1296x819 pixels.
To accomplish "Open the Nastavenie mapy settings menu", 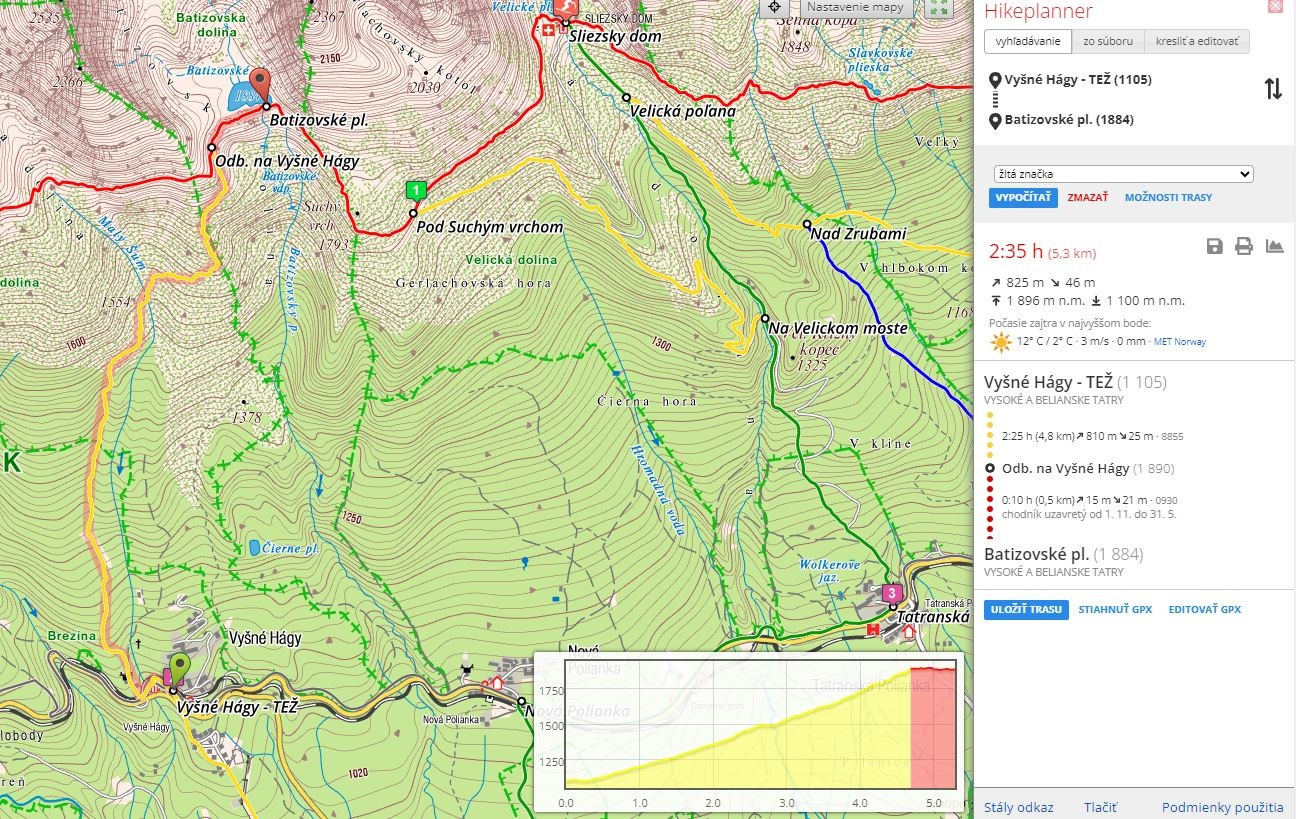I will point(855,8).
